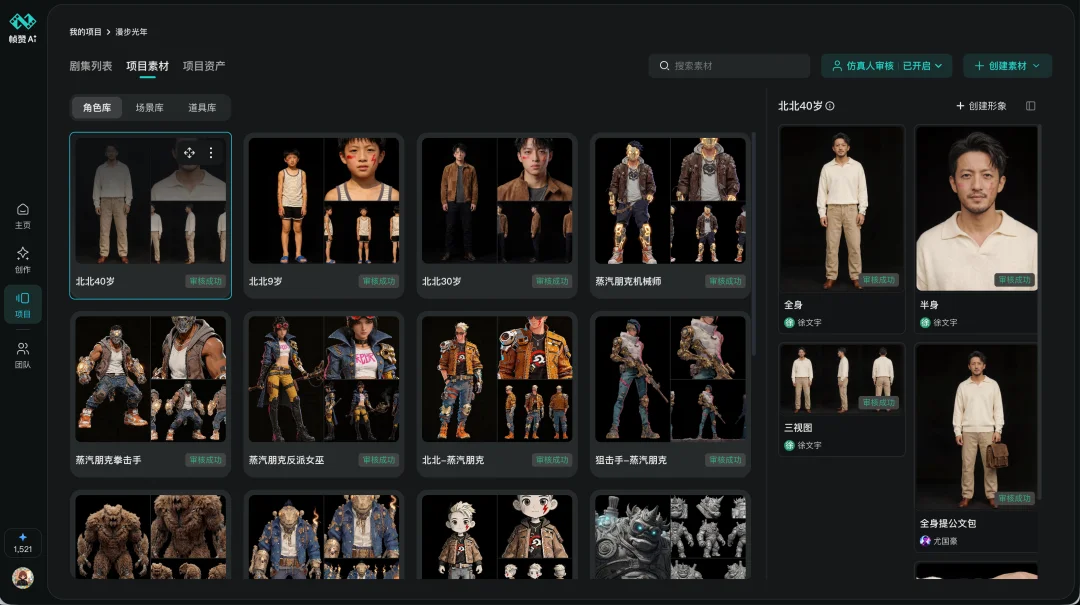Image resolution: width=1080 pixels, height=605 pixels.
Task: Select the 角色库 segment
Action: (x=97, y=107)
